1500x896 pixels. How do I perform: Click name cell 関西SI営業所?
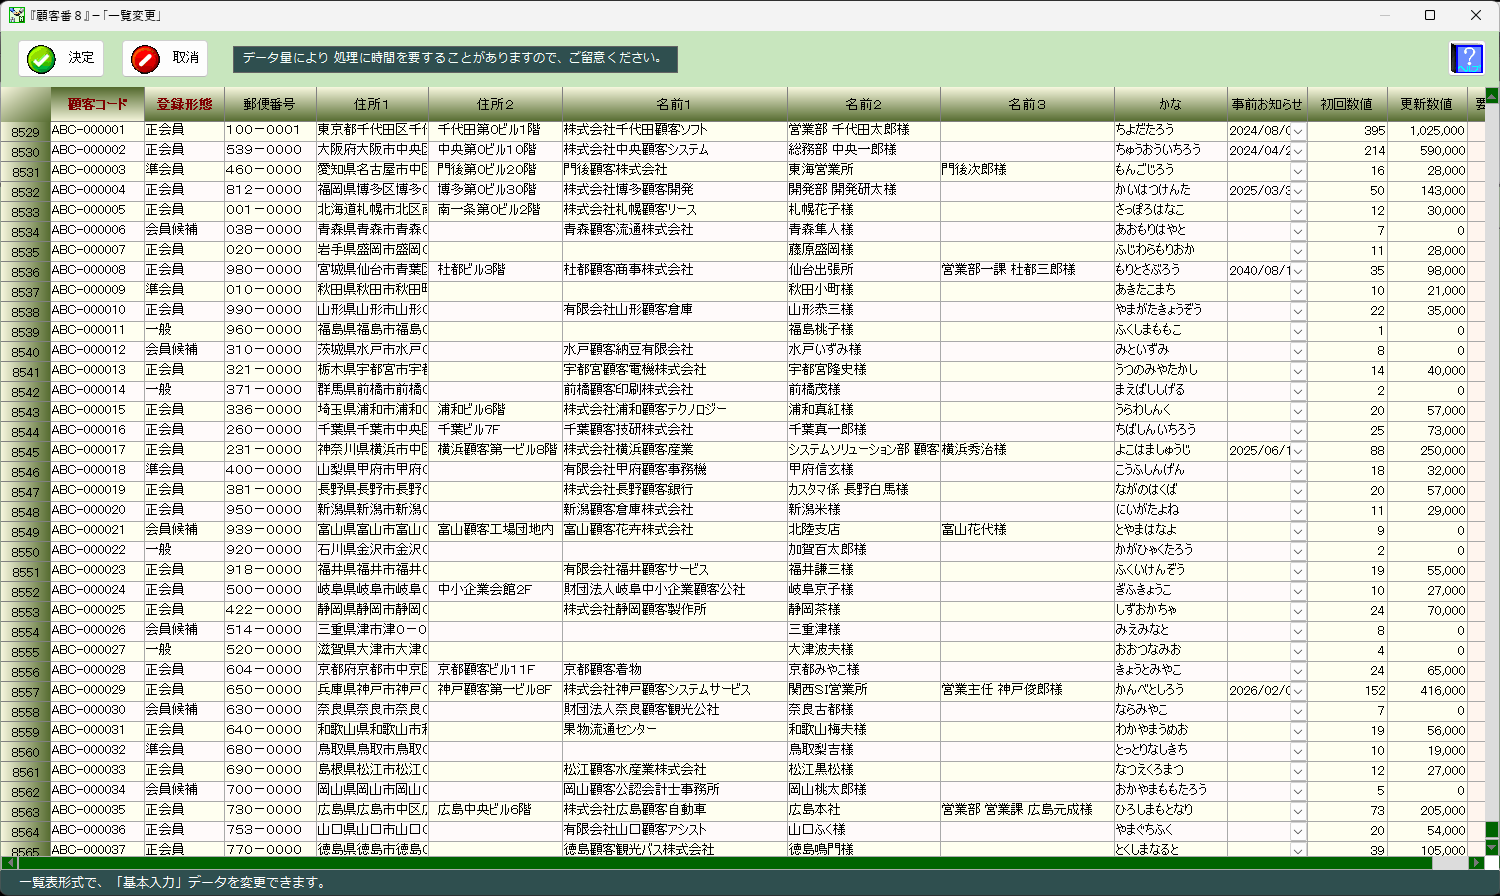[864, 690]
